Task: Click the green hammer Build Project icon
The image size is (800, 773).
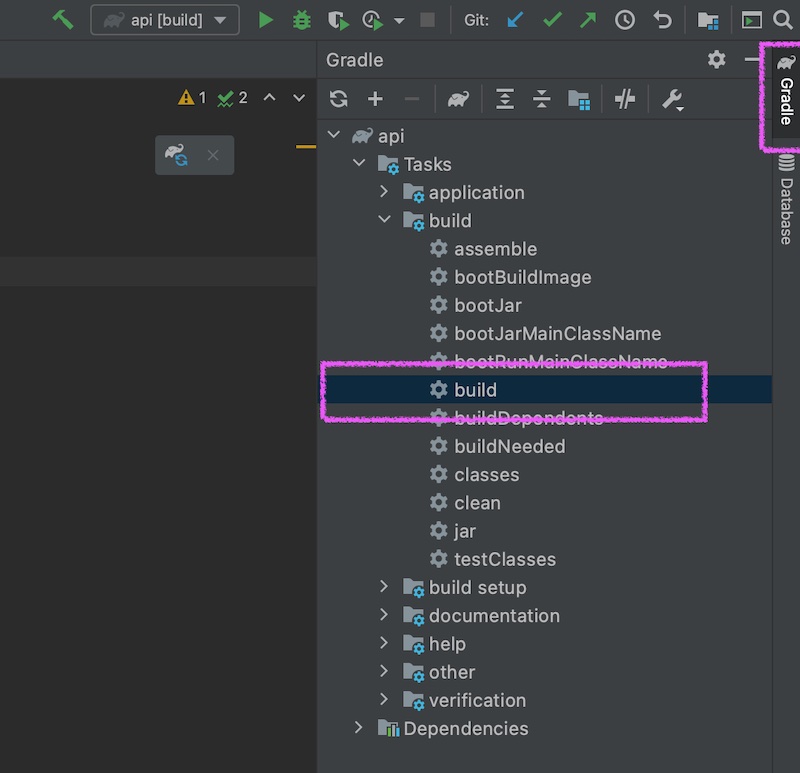Action: pyautogui.click(x=63, y=20)
